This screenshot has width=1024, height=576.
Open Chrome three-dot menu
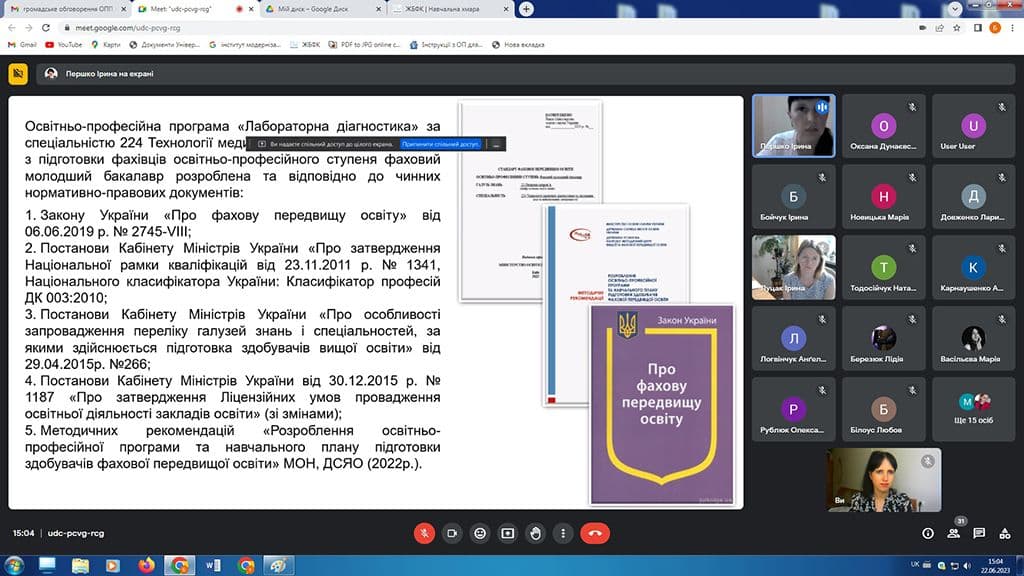point(1012,27)
